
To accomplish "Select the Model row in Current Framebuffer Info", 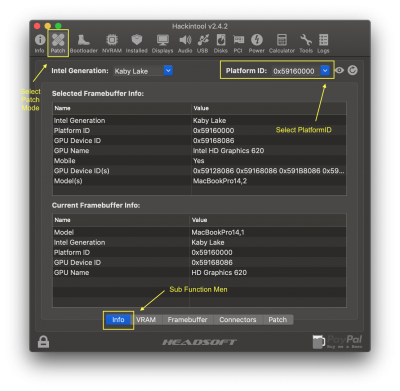I will click(x=199, y=232).
